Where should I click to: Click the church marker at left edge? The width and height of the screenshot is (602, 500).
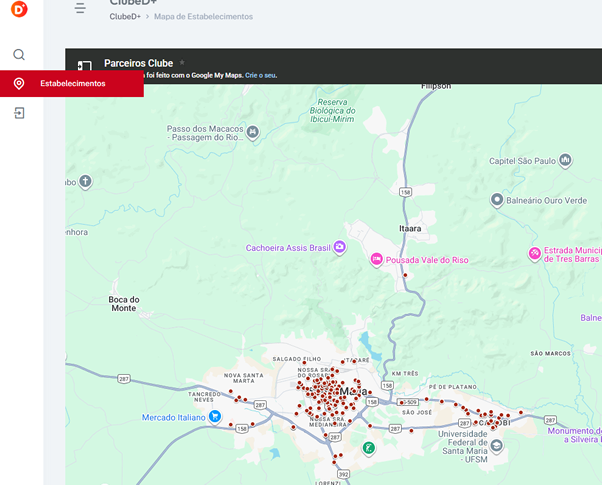pos(85,182)
